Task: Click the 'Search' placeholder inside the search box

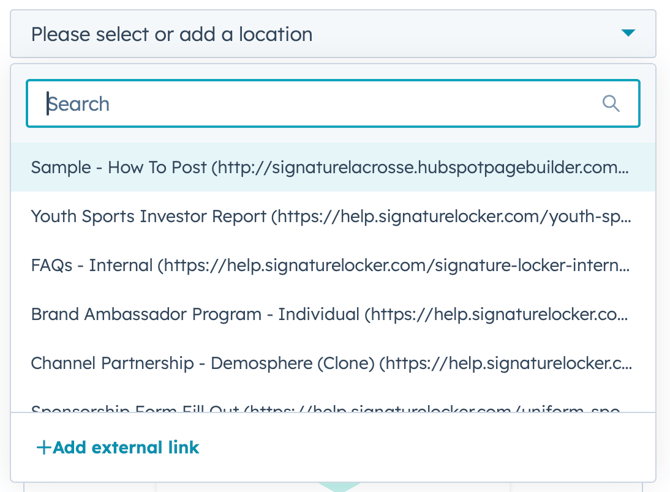Action: pos(79,104)
